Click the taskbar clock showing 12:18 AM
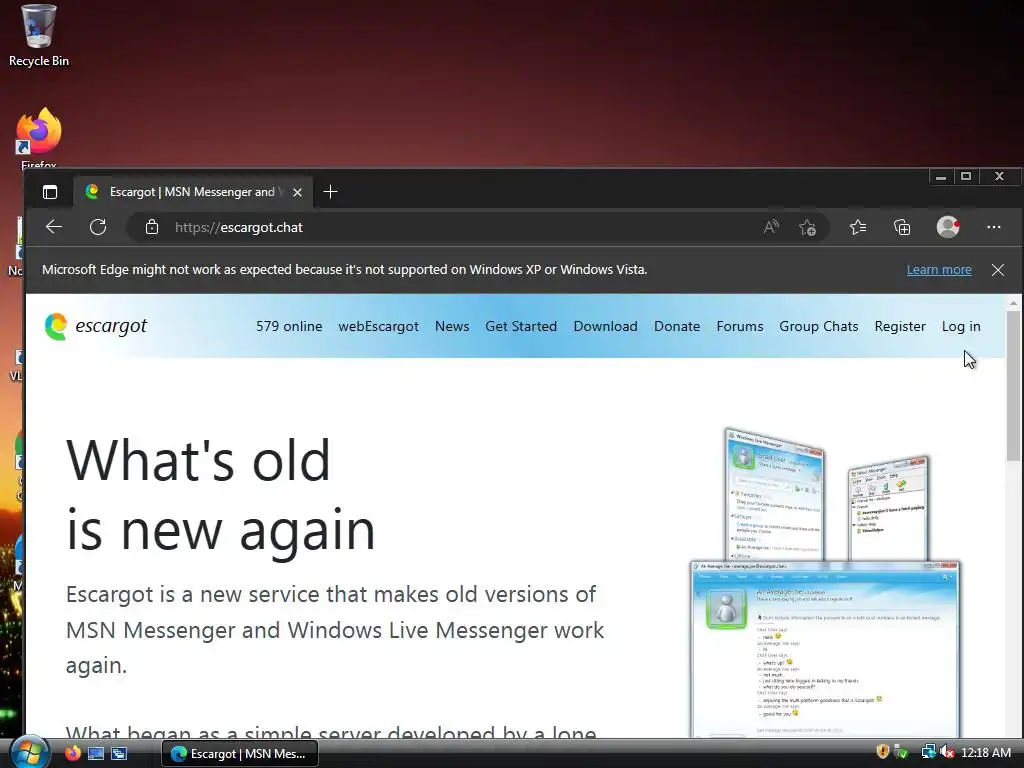 [985, 752]
